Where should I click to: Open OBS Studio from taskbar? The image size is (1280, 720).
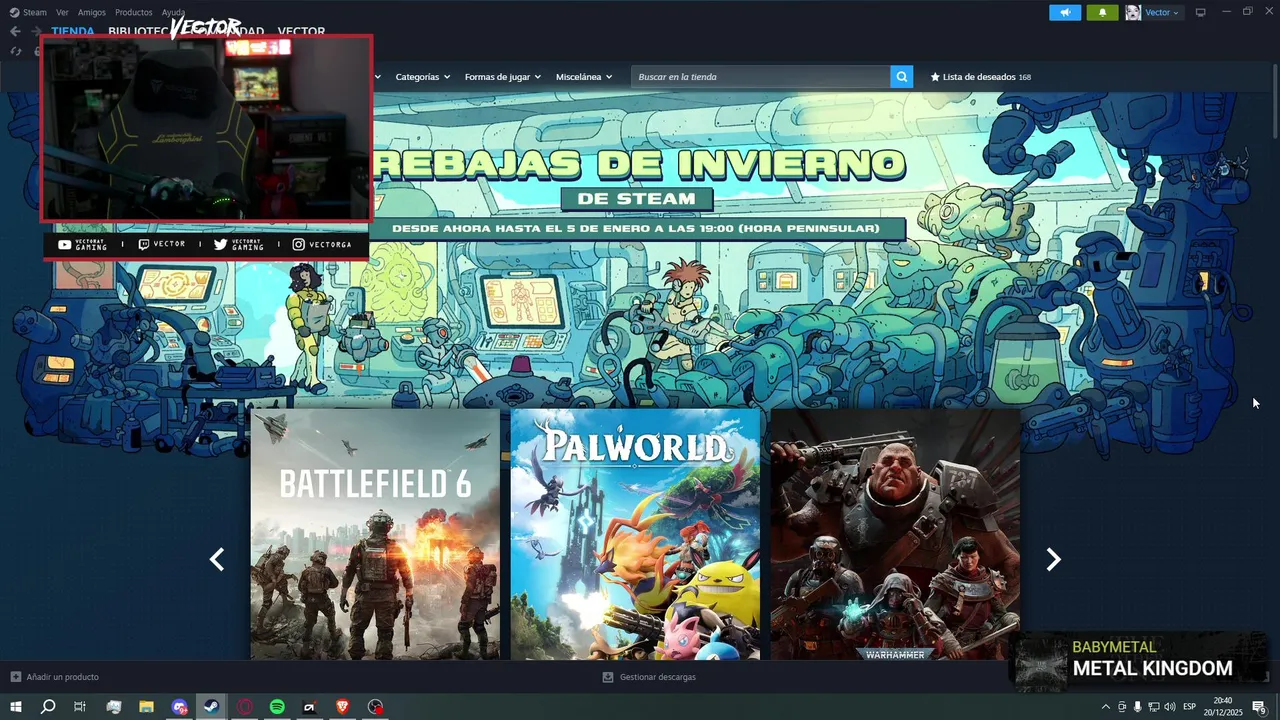coord(375,707)
